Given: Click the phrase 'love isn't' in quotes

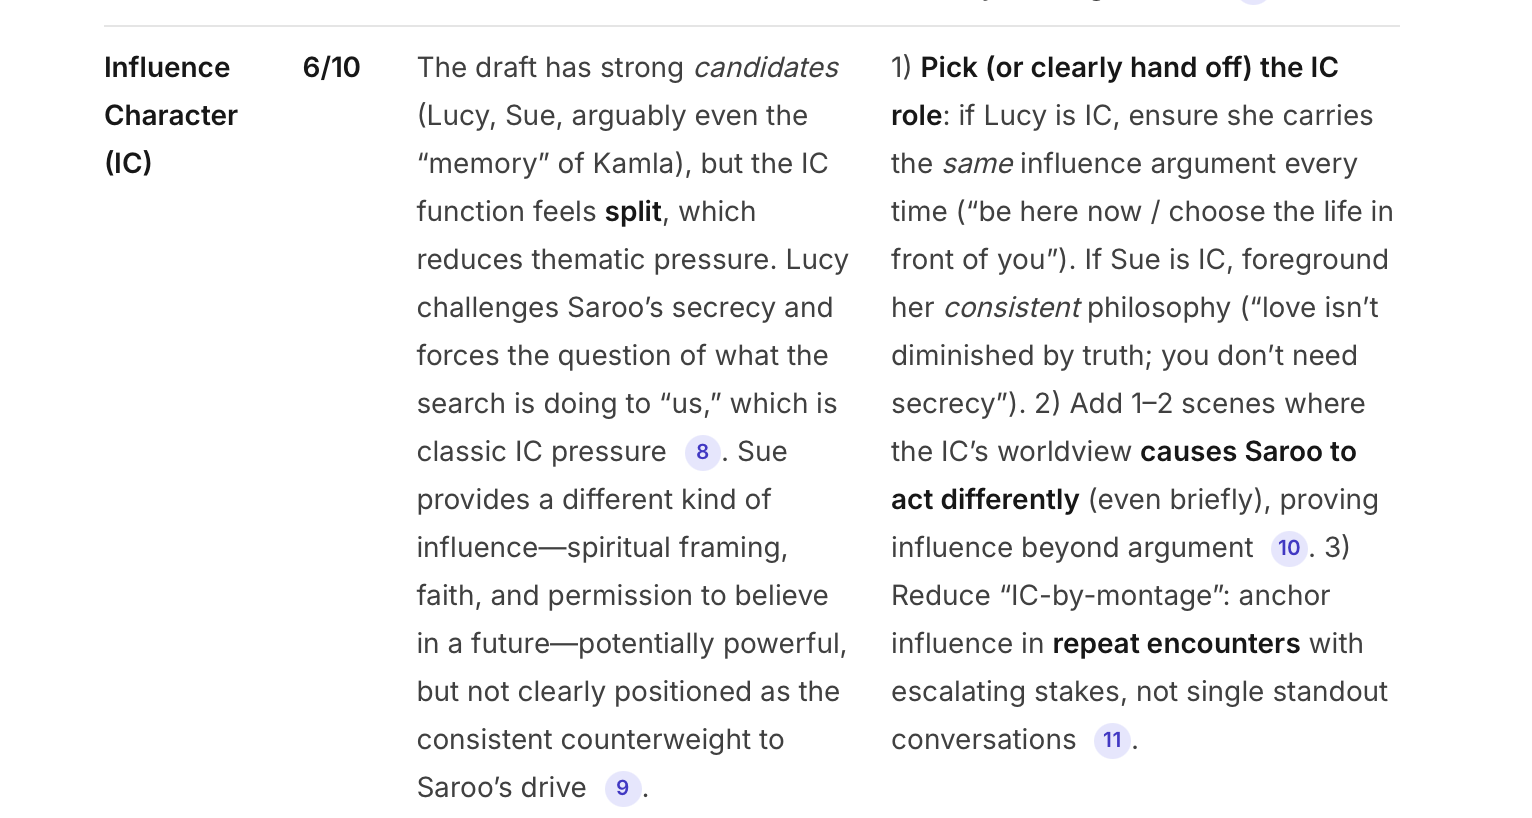Looking at the screenshot, I should [1318, 308].
